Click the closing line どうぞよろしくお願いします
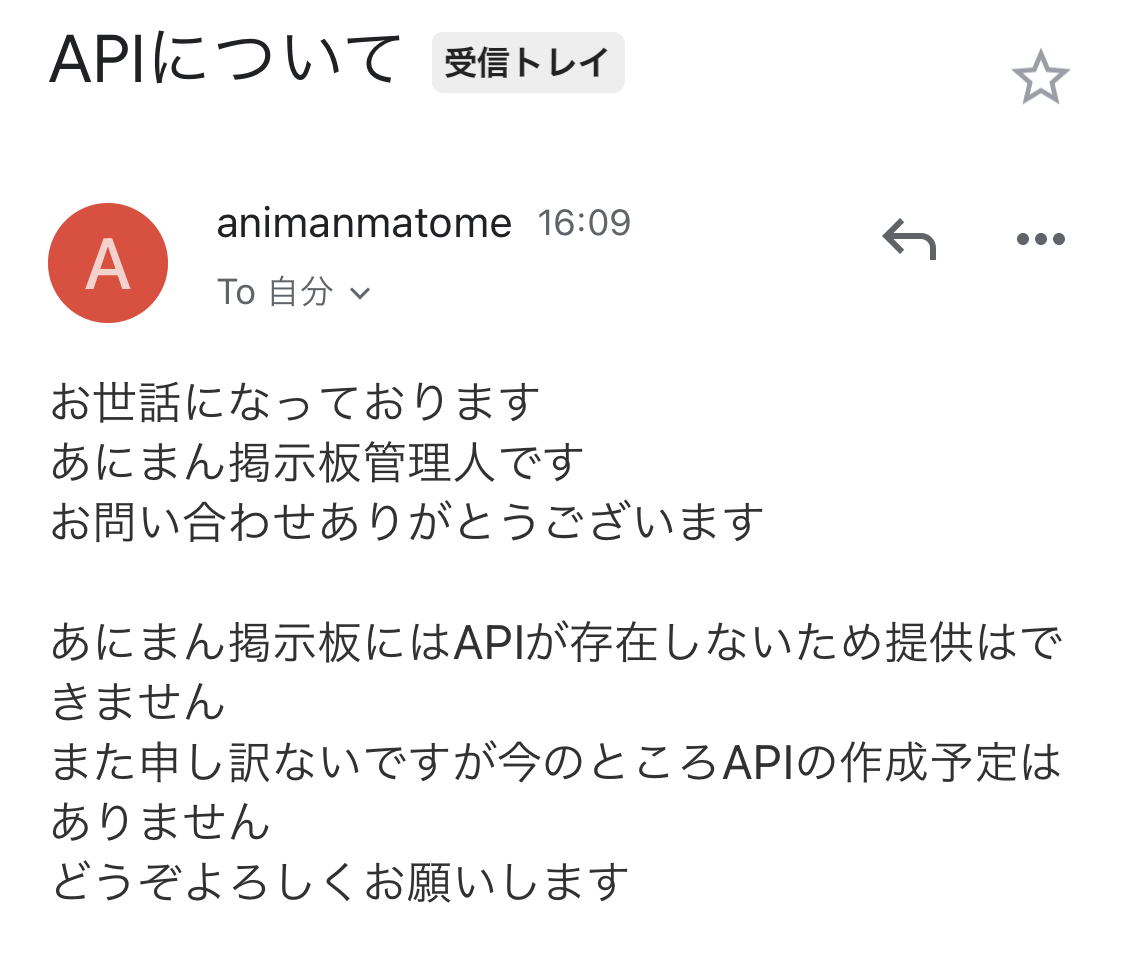 pos(340,883)
